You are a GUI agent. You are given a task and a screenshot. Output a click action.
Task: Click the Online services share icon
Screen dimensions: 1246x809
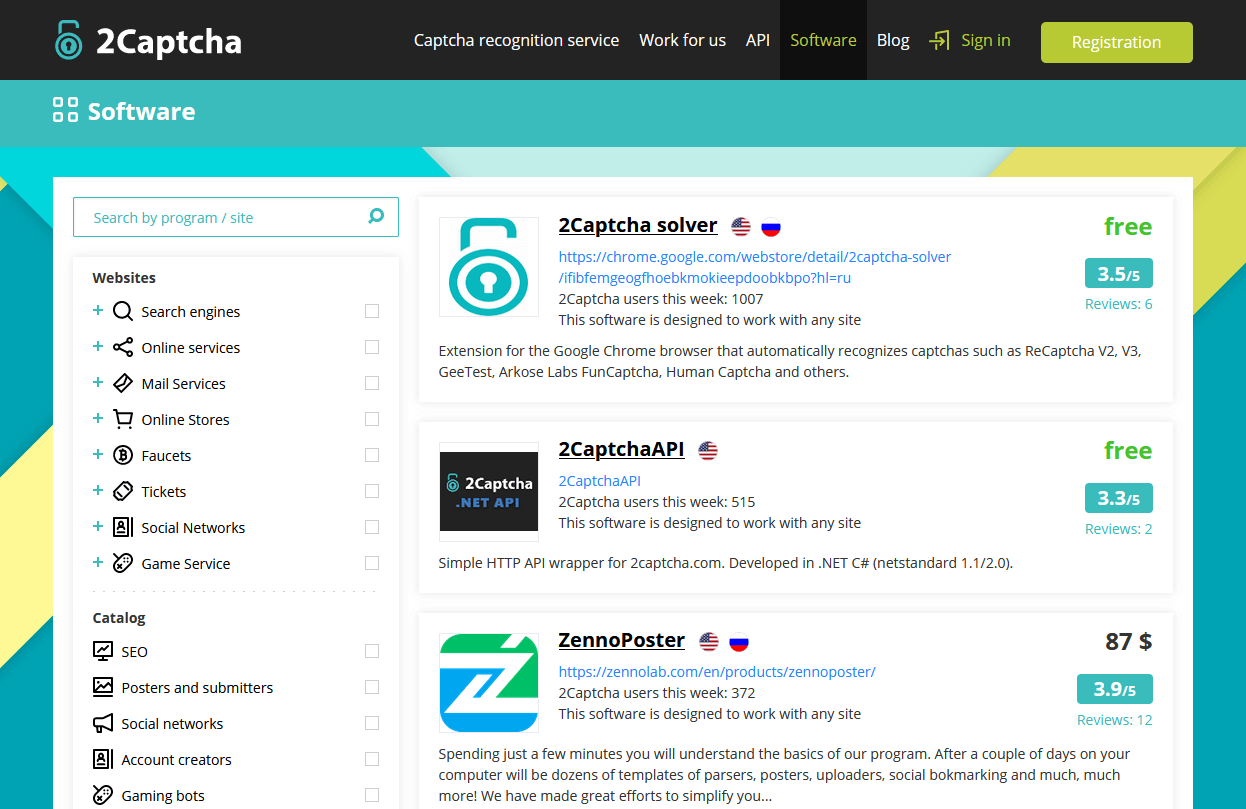123,347
